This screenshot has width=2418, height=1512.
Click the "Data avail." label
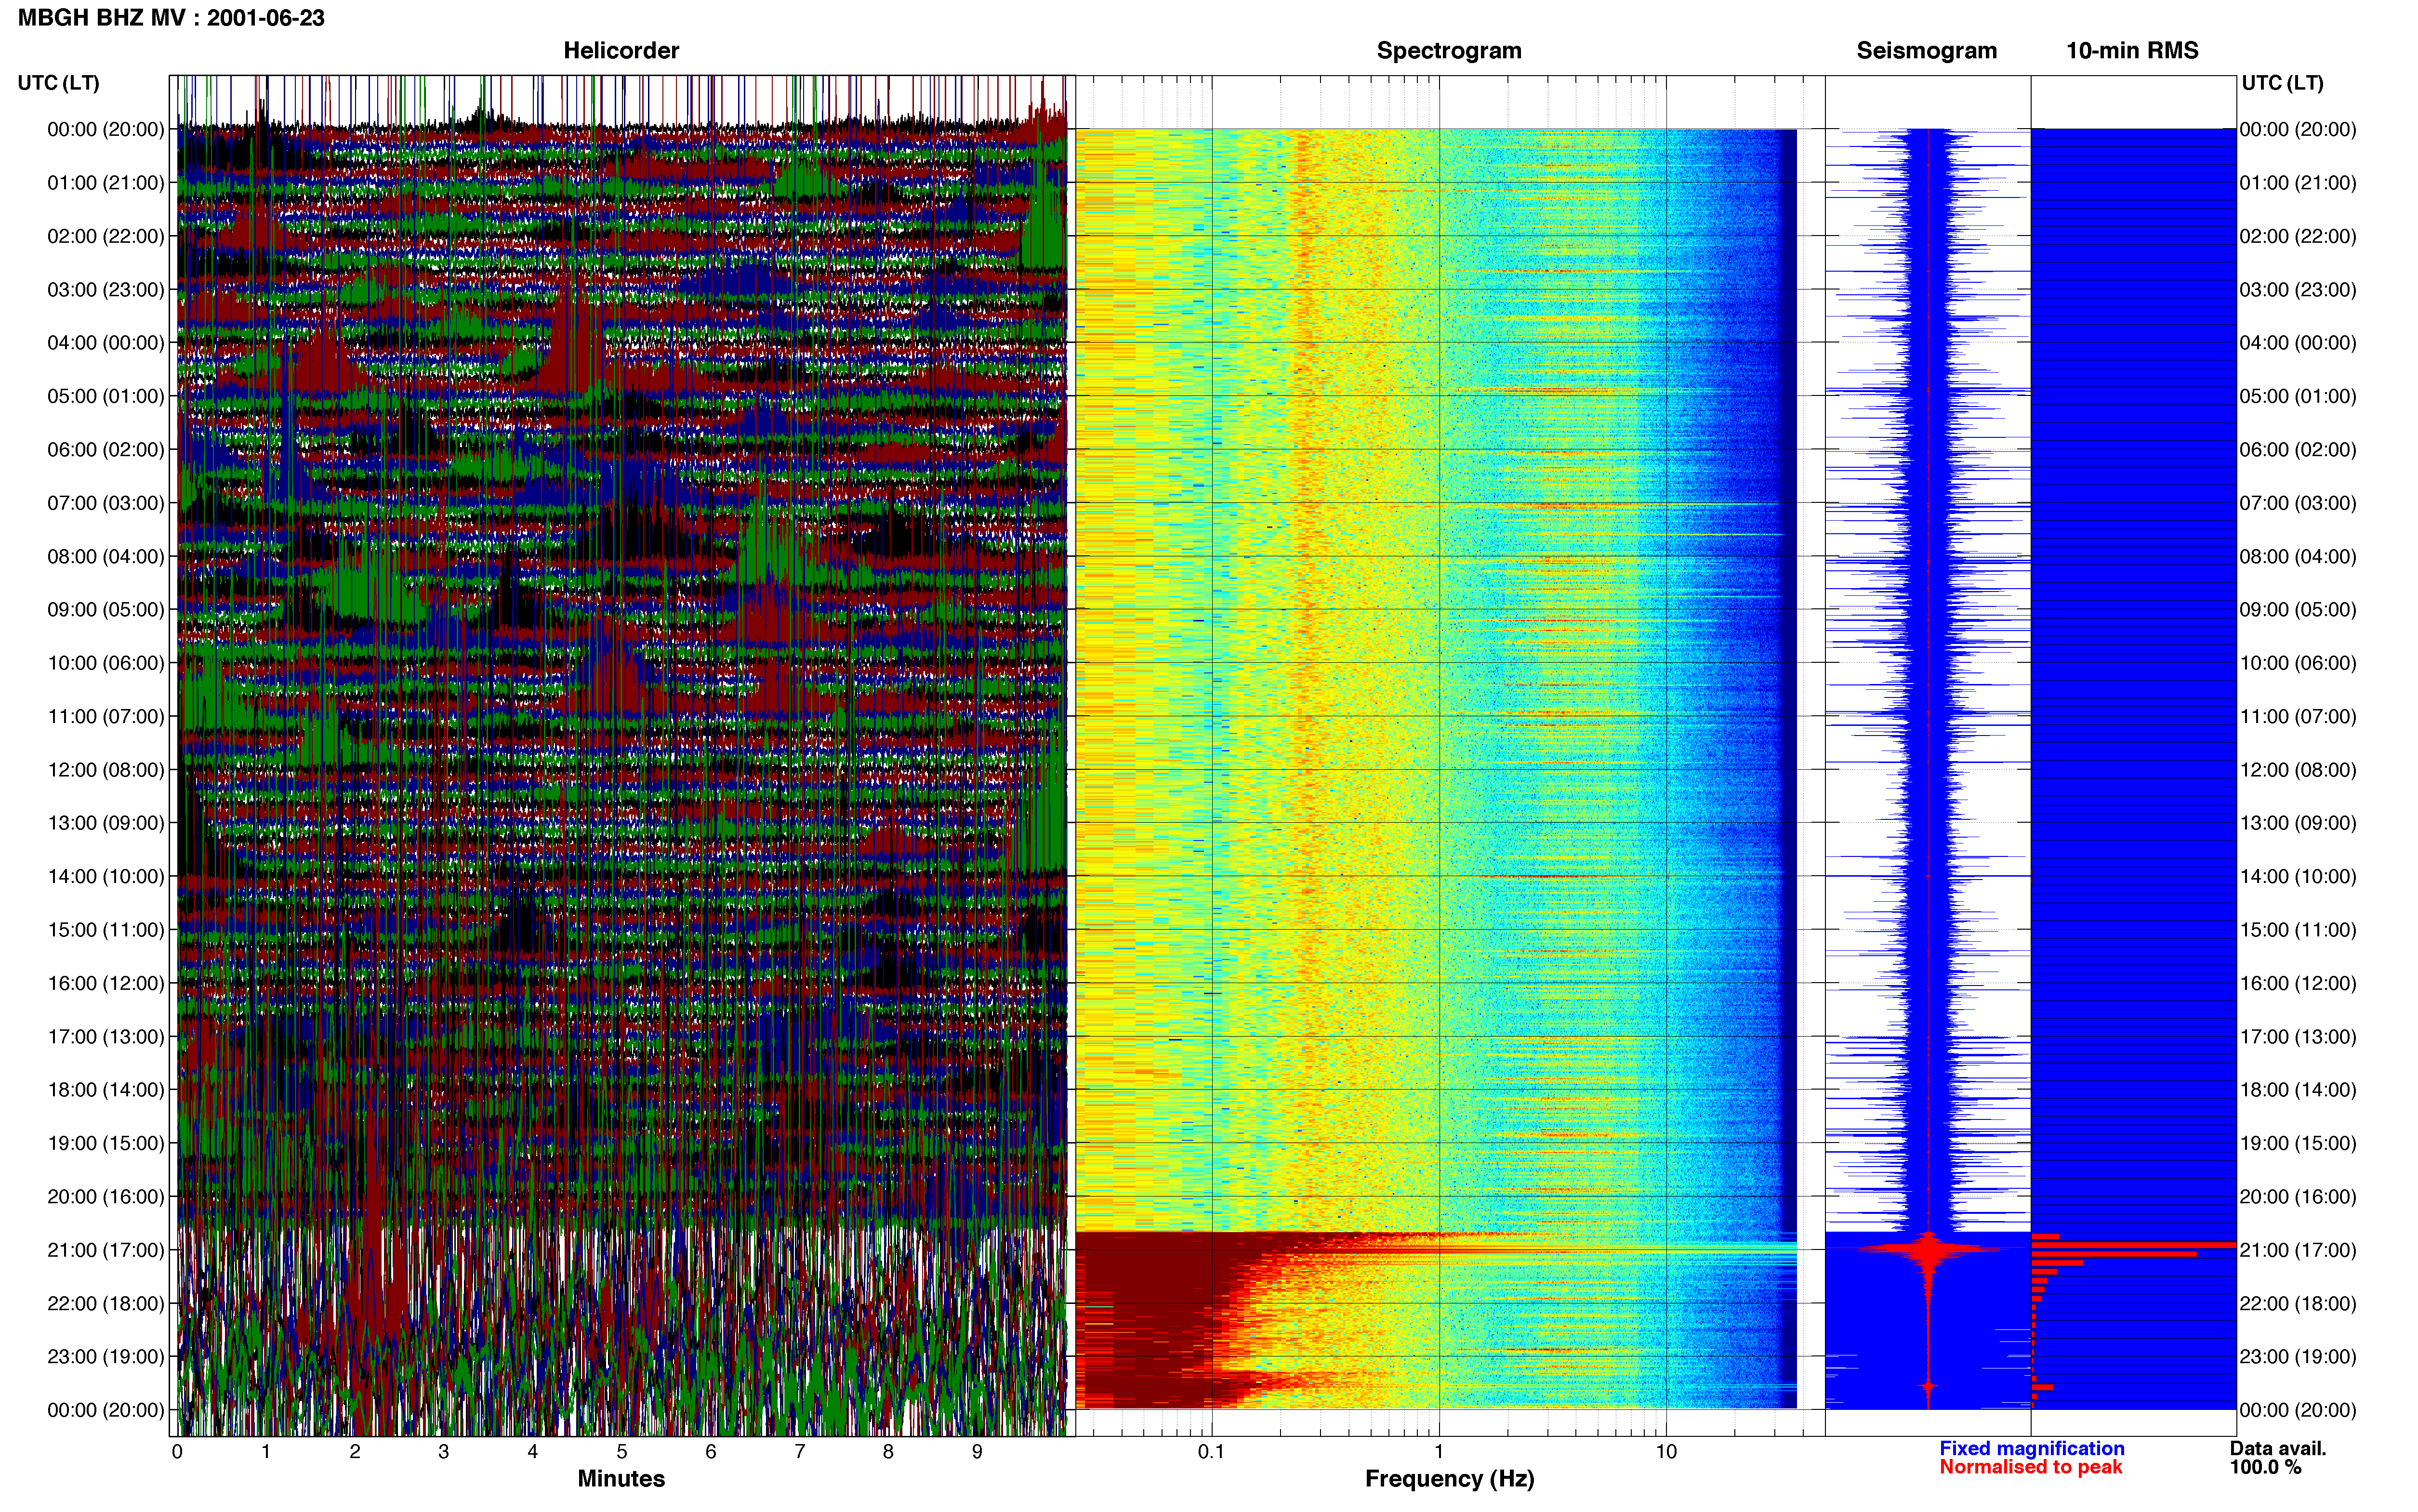[x=2278, y=1448]
